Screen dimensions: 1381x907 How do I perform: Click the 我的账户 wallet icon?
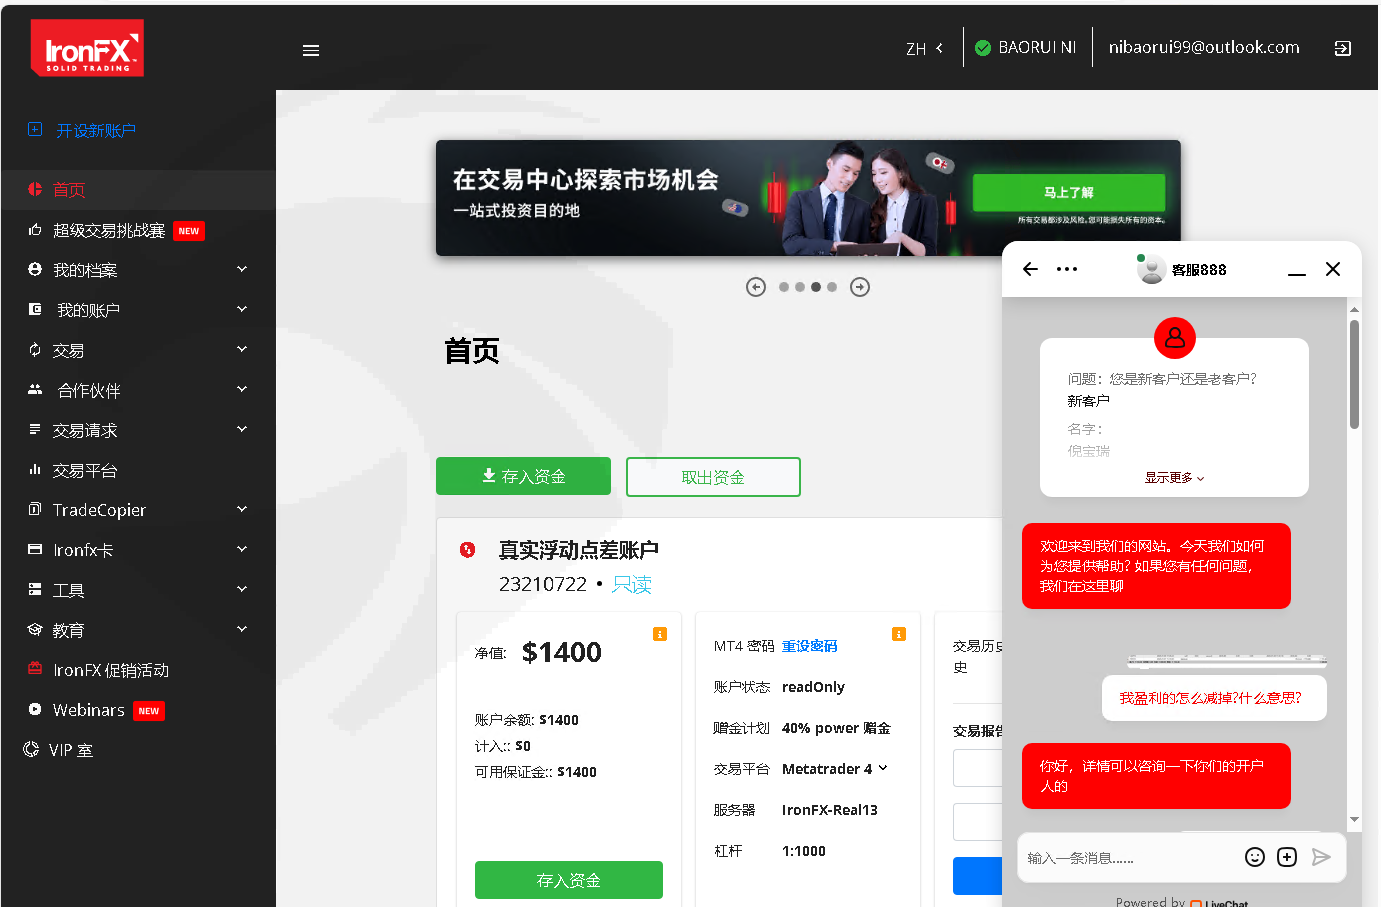(35, 310)
